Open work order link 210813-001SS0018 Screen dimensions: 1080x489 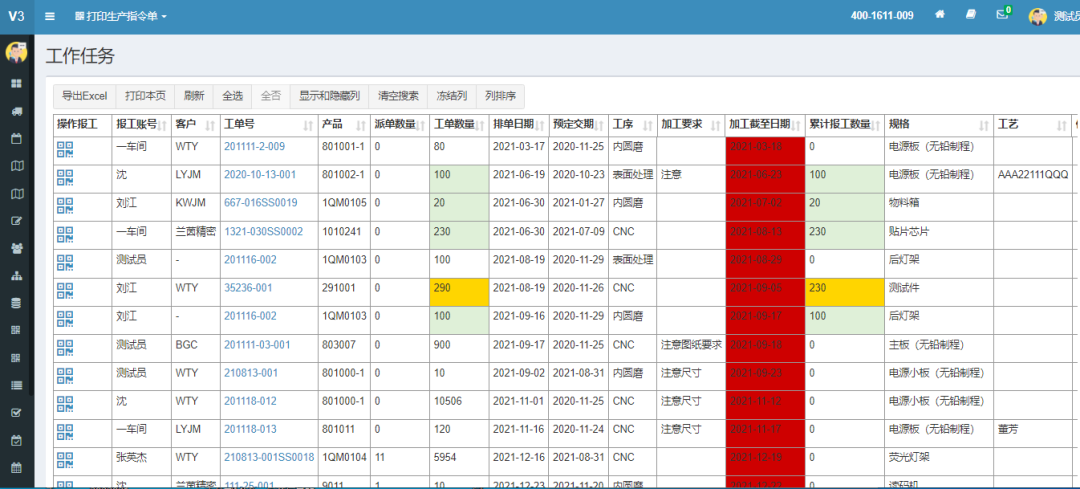[269, 457]
